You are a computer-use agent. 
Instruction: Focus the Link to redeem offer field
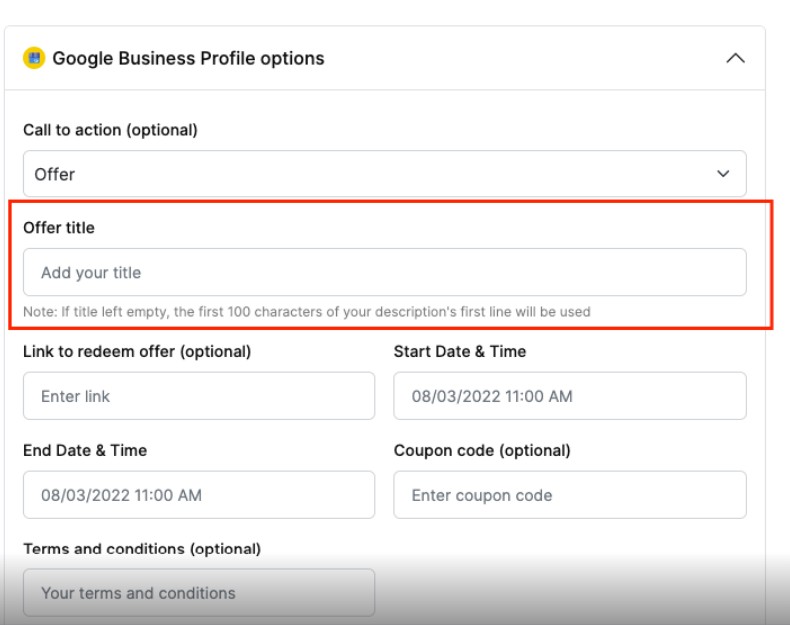click(199, 396)
